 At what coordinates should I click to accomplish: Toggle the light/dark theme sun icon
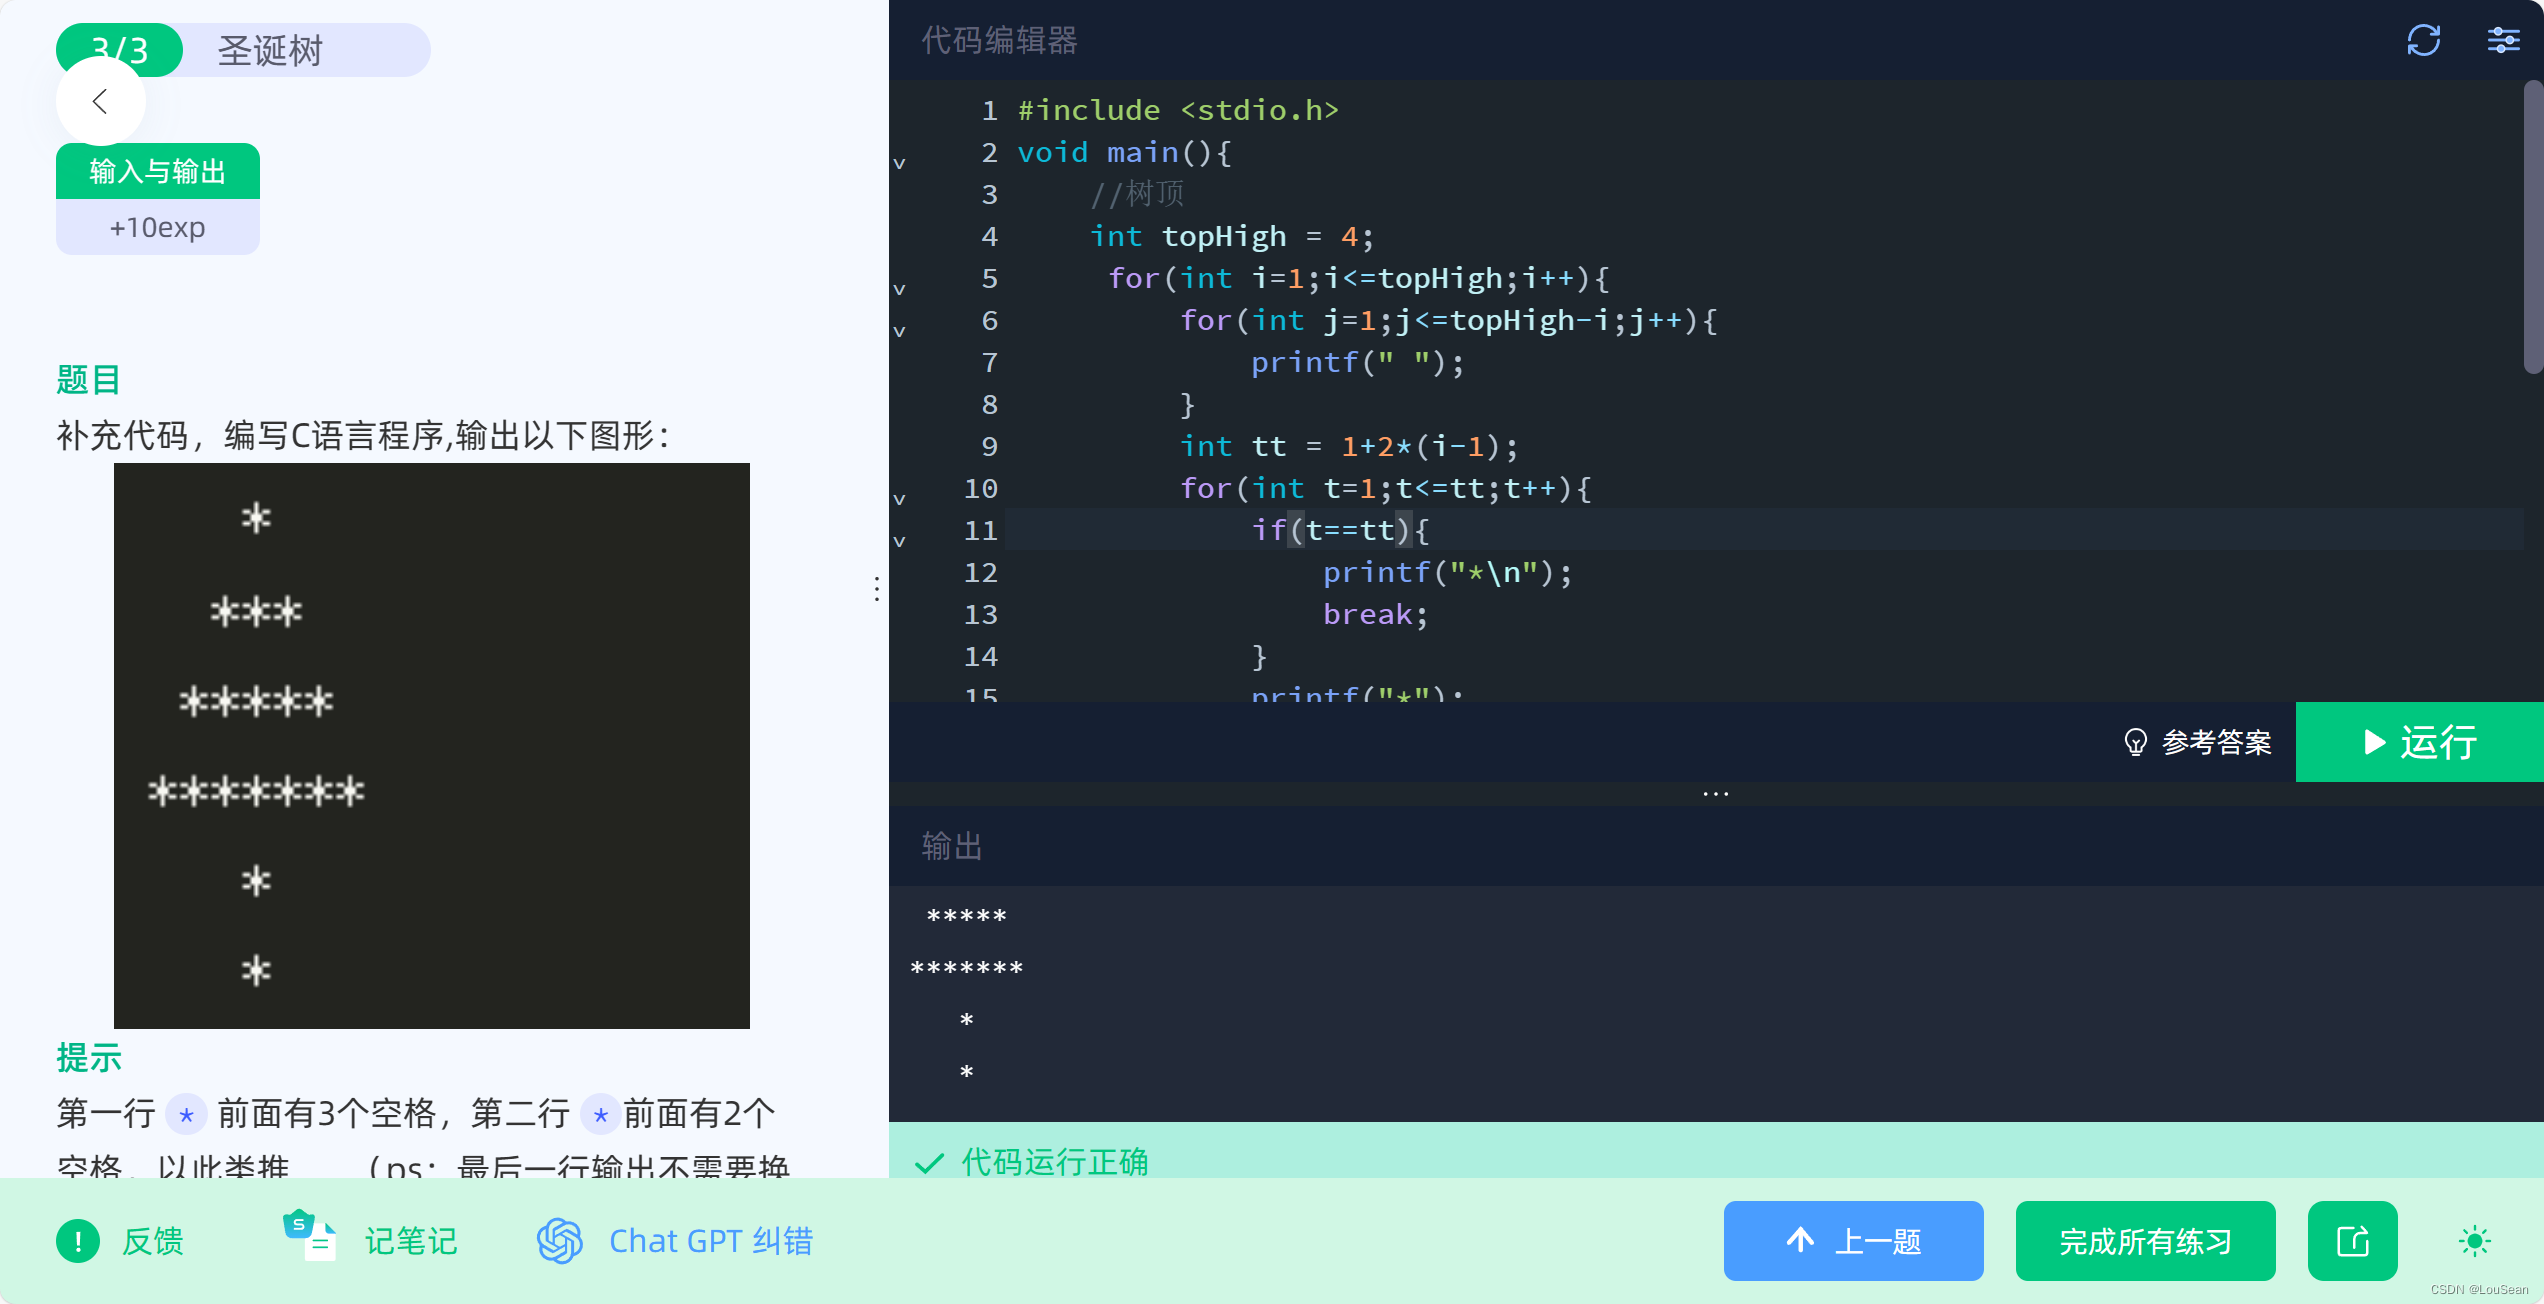click(x=2475, y=1241)
